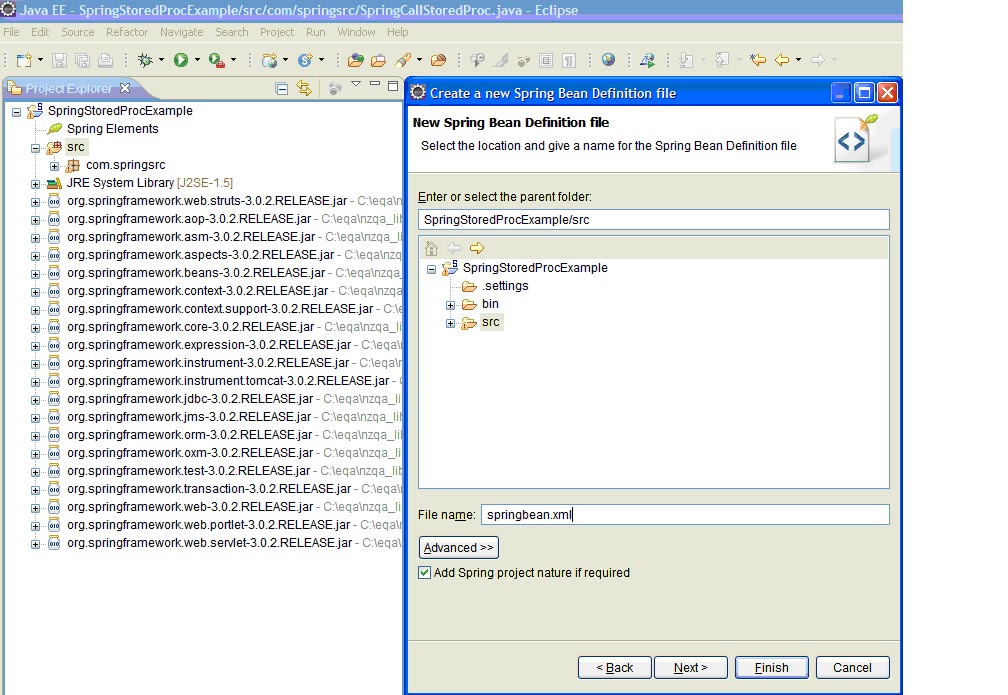Click the New Spring 'S' icon

click(x=305, y=60)
